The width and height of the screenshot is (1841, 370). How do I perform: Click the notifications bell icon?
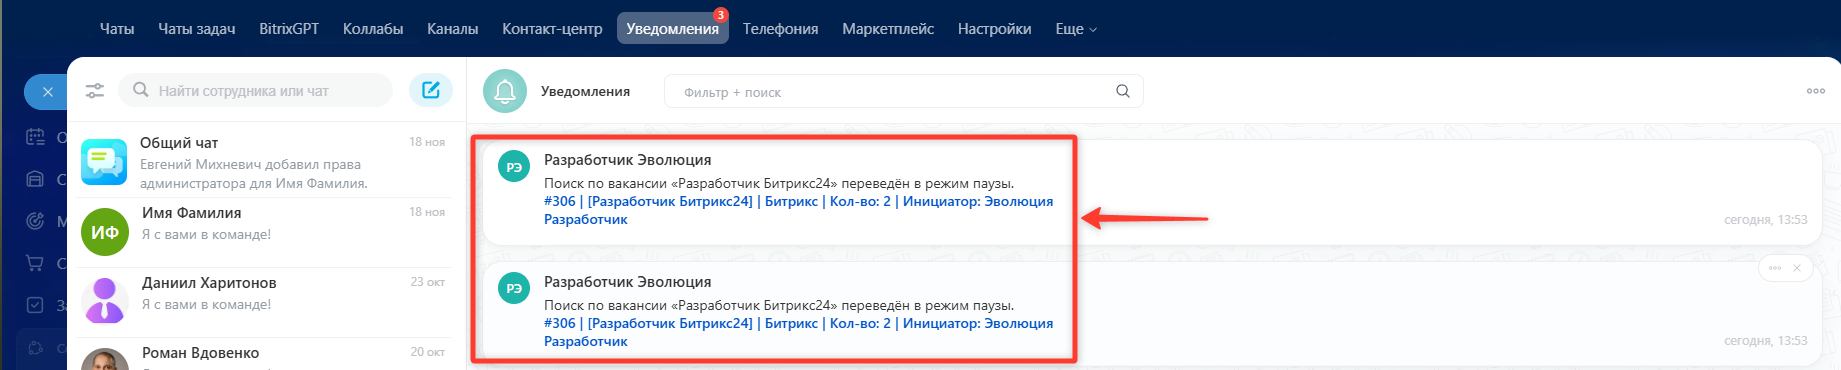tap(505, 91)
